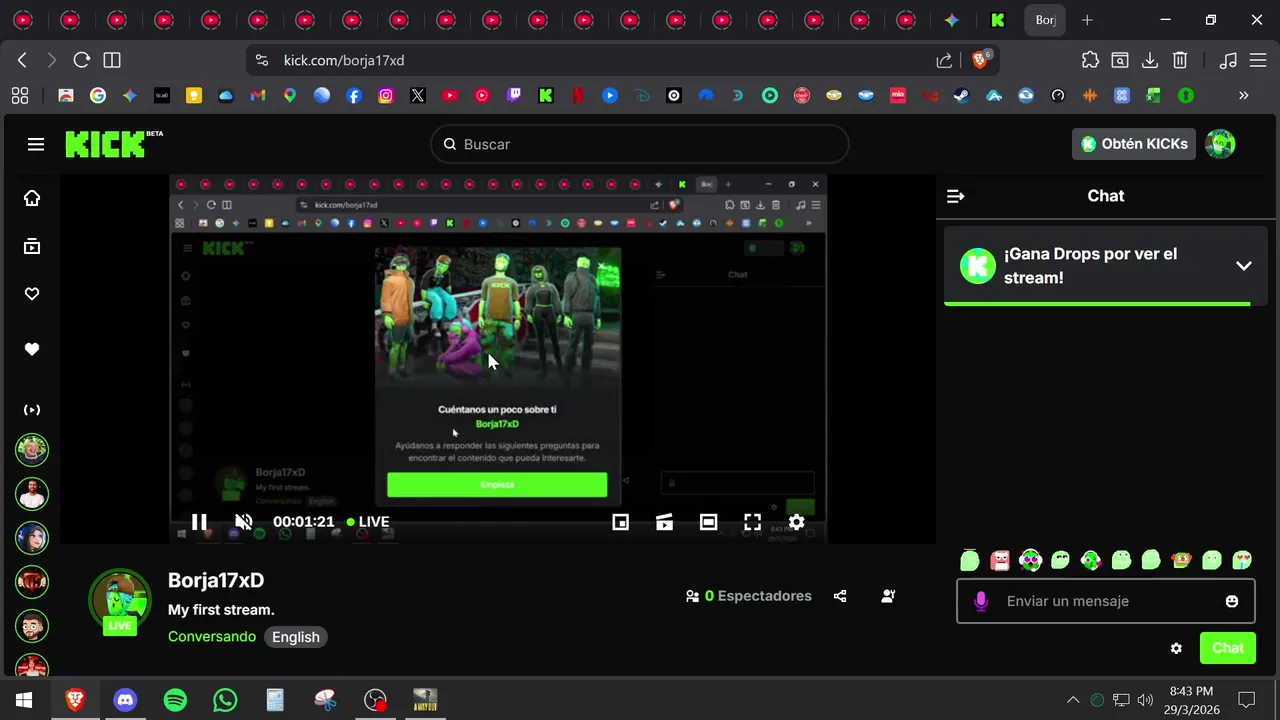Click the clip icon in the player
Screen dimensions: 1280x720
(664, 522)
